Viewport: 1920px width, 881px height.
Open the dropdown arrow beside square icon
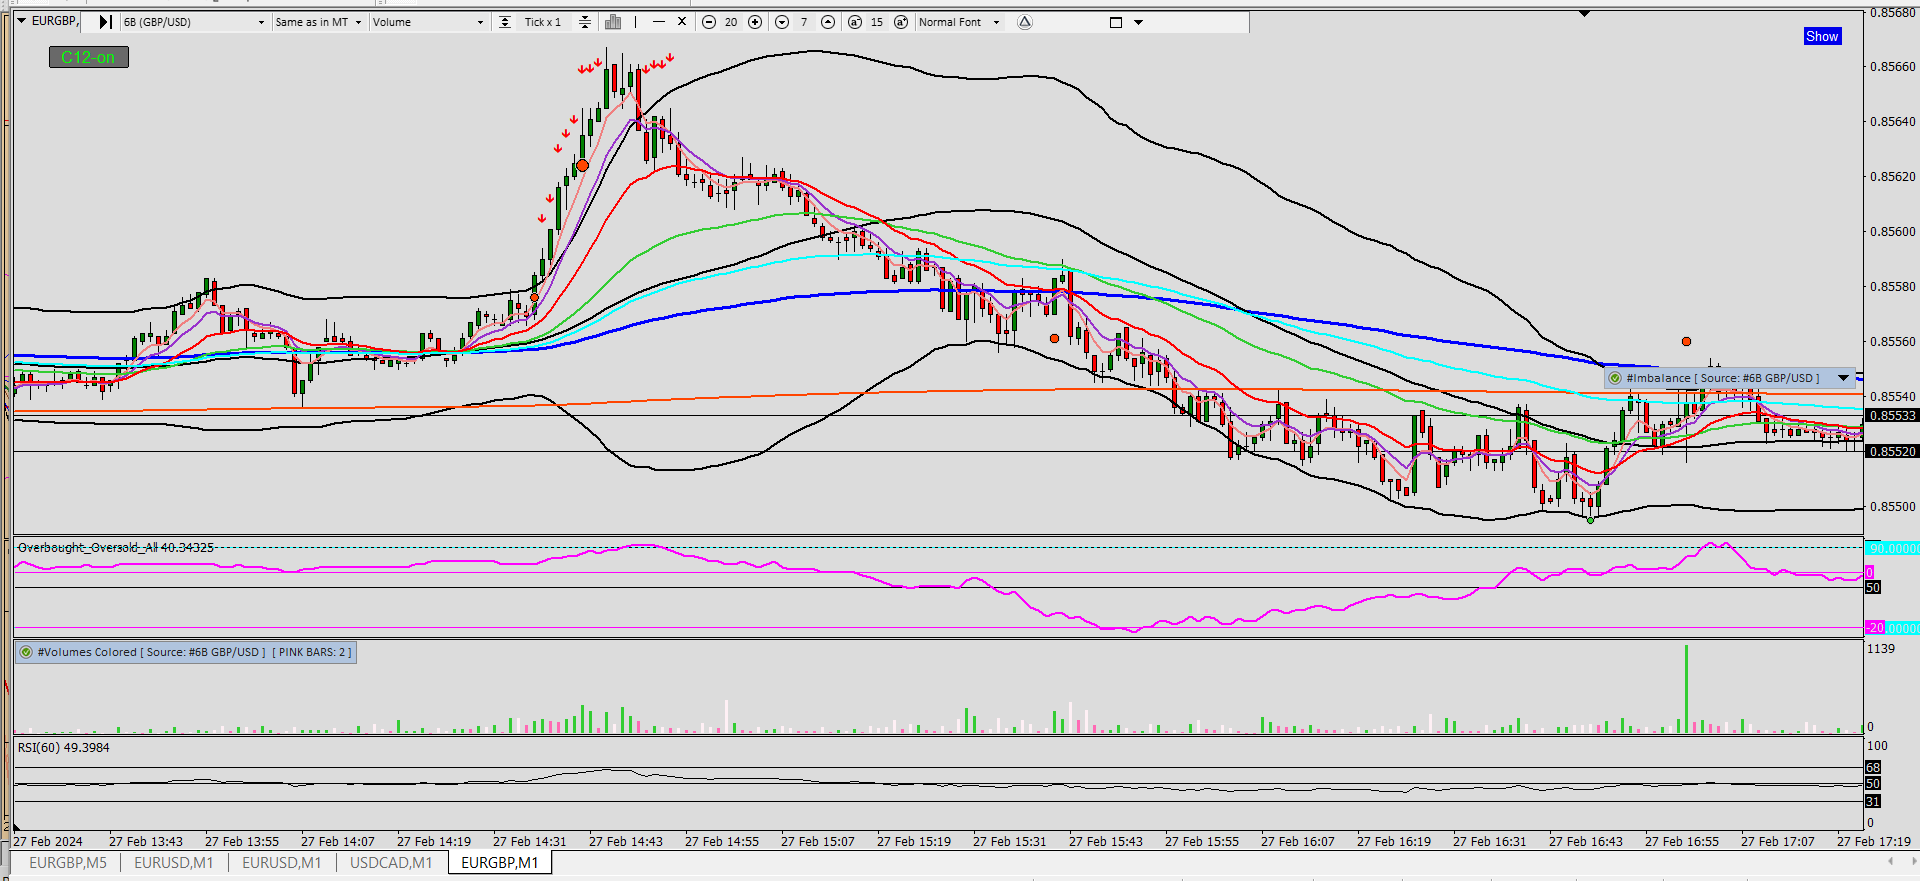coord(1139,22)
